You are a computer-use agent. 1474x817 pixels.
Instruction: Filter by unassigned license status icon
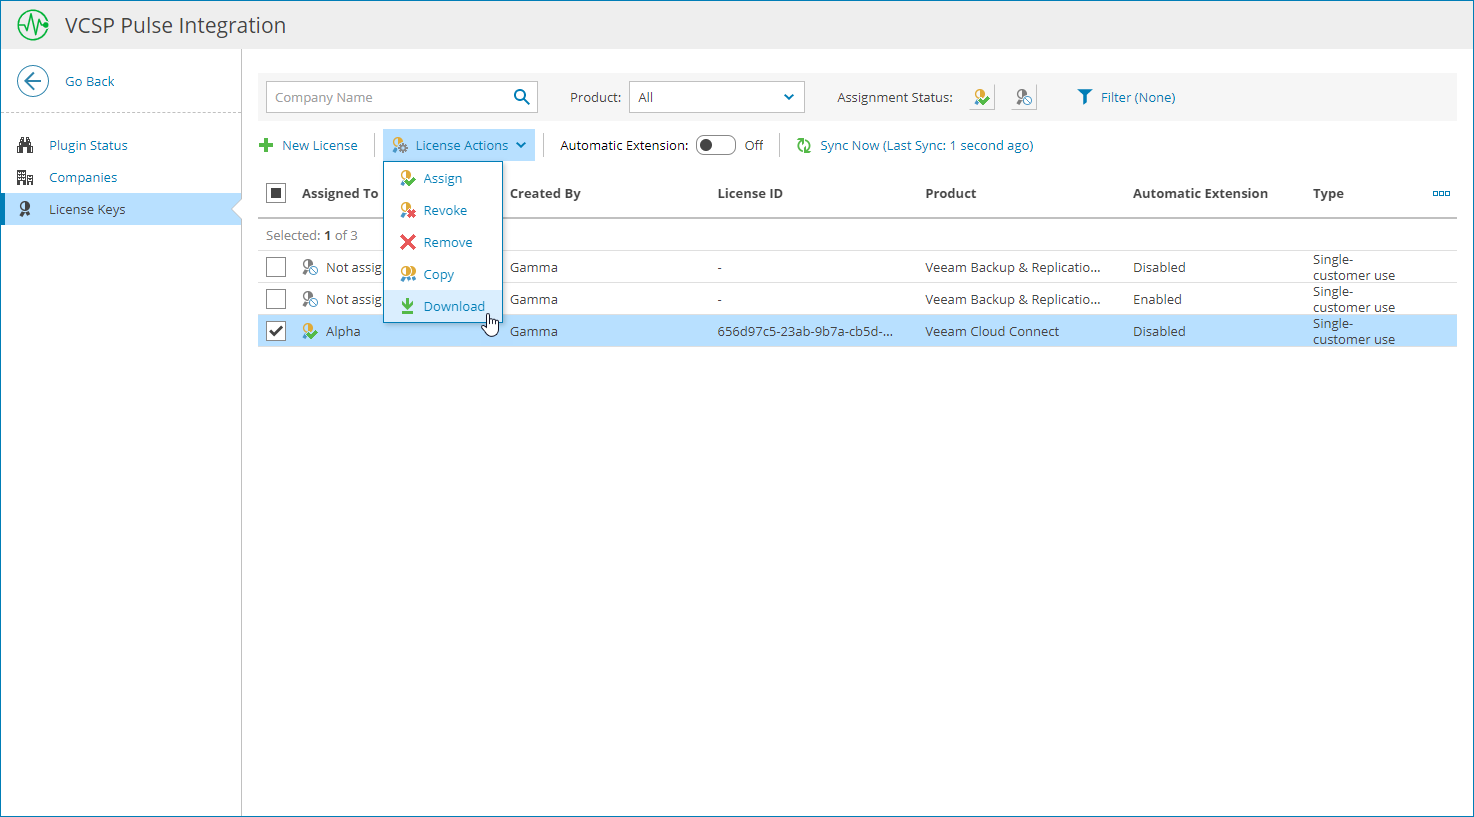click(x=1023, y=97)
